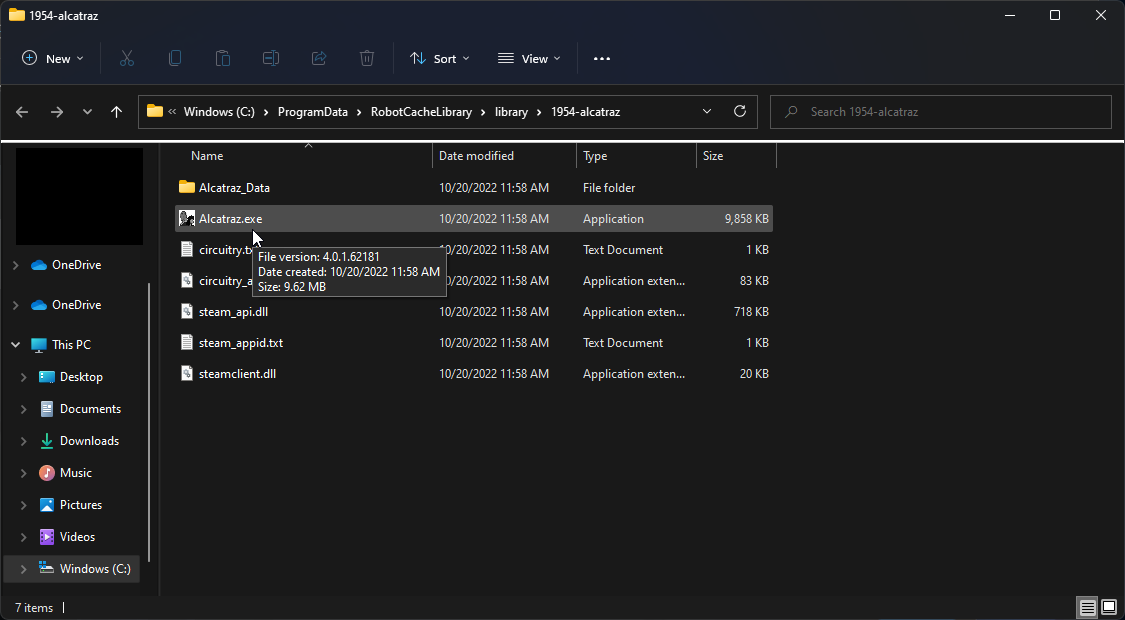Click the 9,858 KB size cell
This screenshot has height=620, width=1125.
click(x=747, y=219)
